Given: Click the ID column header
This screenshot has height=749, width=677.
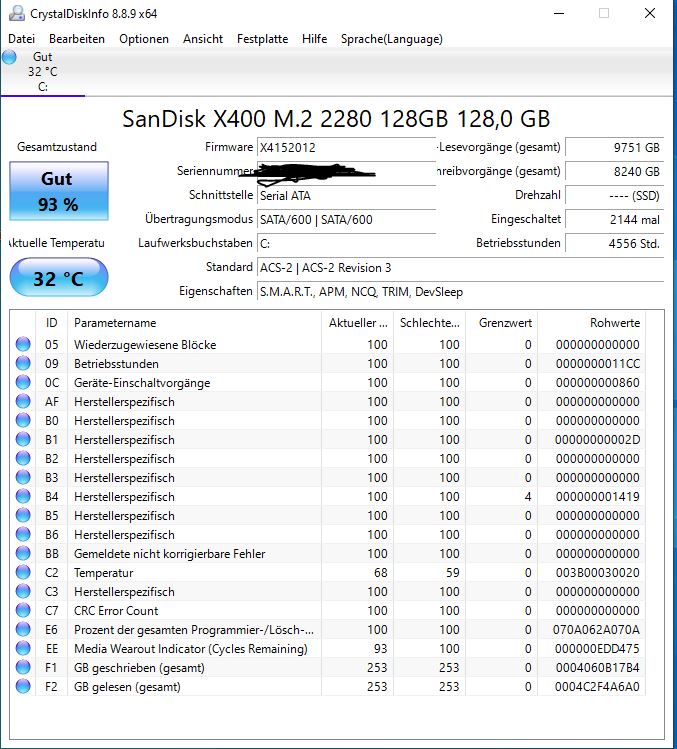Looking at the screenshot, I should [x=52, y=323].
